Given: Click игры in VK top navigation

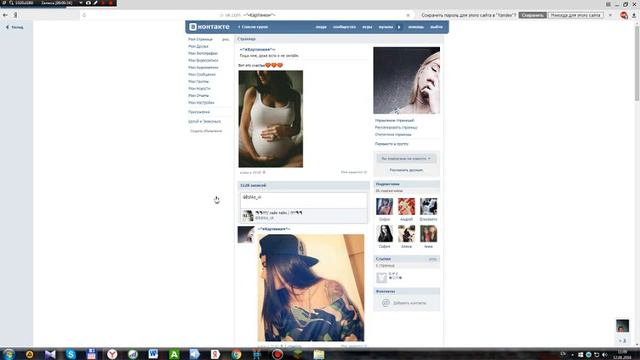Looking at the screenshot, I should (x=367, y=27).
